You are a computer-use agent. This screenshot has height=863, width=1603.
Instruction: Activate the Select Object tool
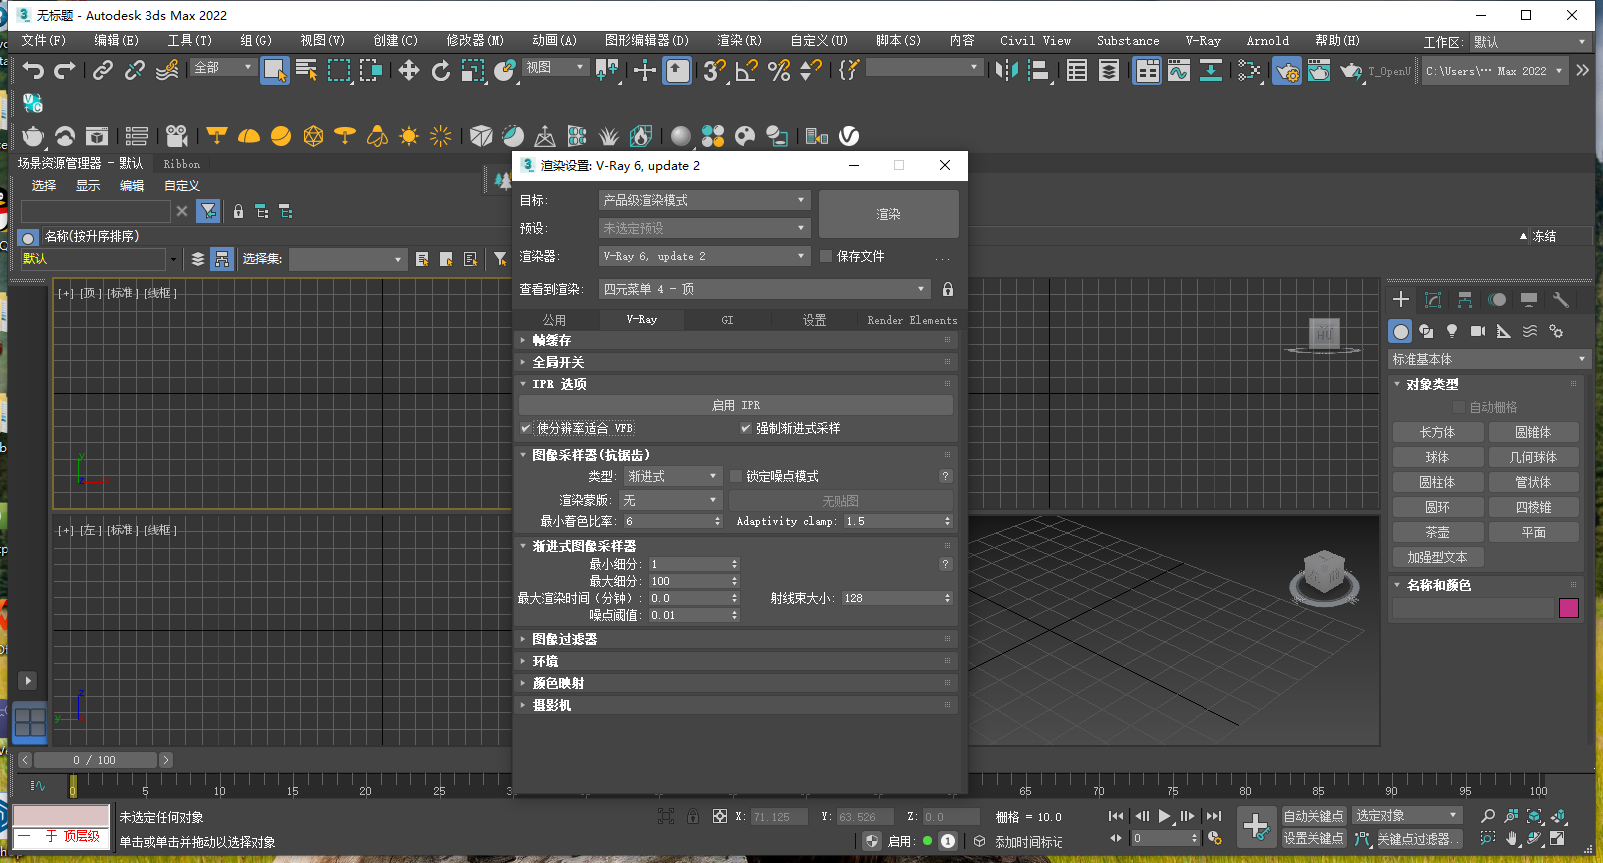(274, 70)
